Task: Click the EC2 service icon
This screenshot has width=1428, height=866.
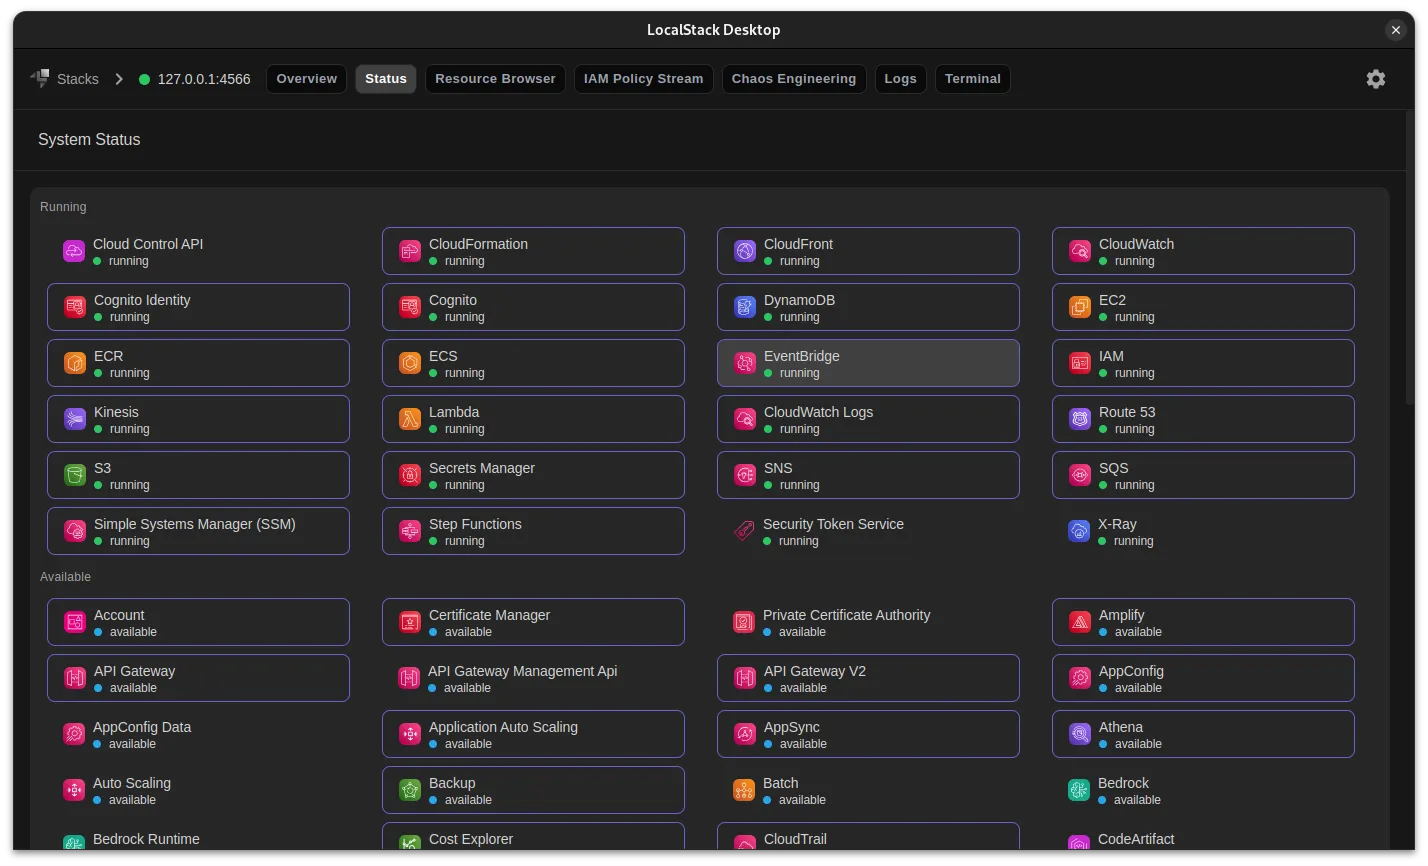Action: 1079,307
